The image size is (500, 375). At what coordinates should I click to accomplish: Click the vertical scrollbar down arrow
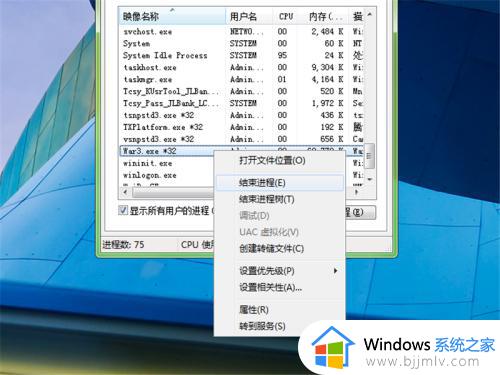(369, 179)
